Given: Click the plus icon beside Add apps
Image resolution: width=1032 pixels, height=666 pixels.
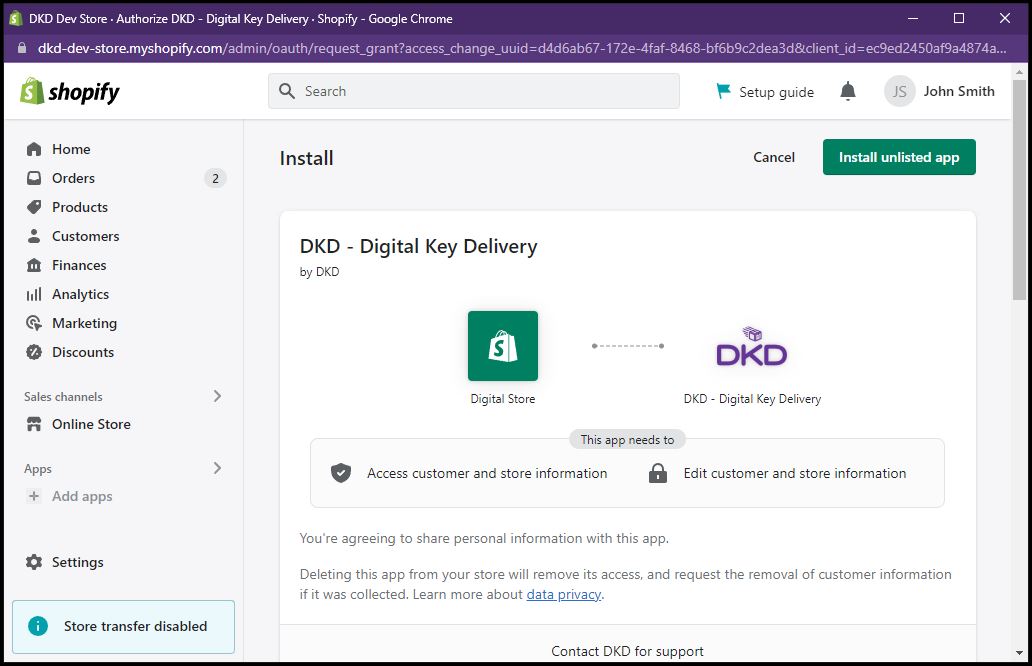Looking at the screenshot, I should [34, 496].
